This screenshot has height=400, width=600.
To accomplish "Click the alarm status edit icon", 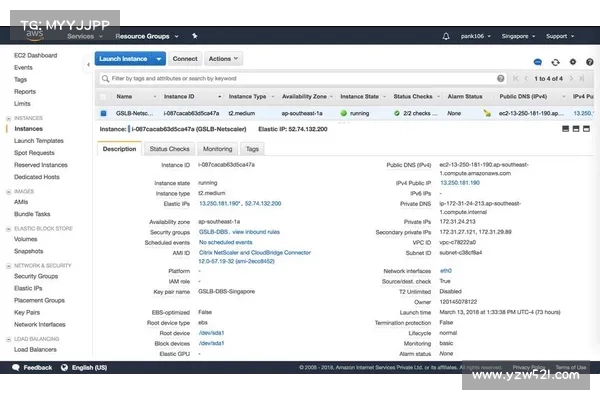I will 487,113.
